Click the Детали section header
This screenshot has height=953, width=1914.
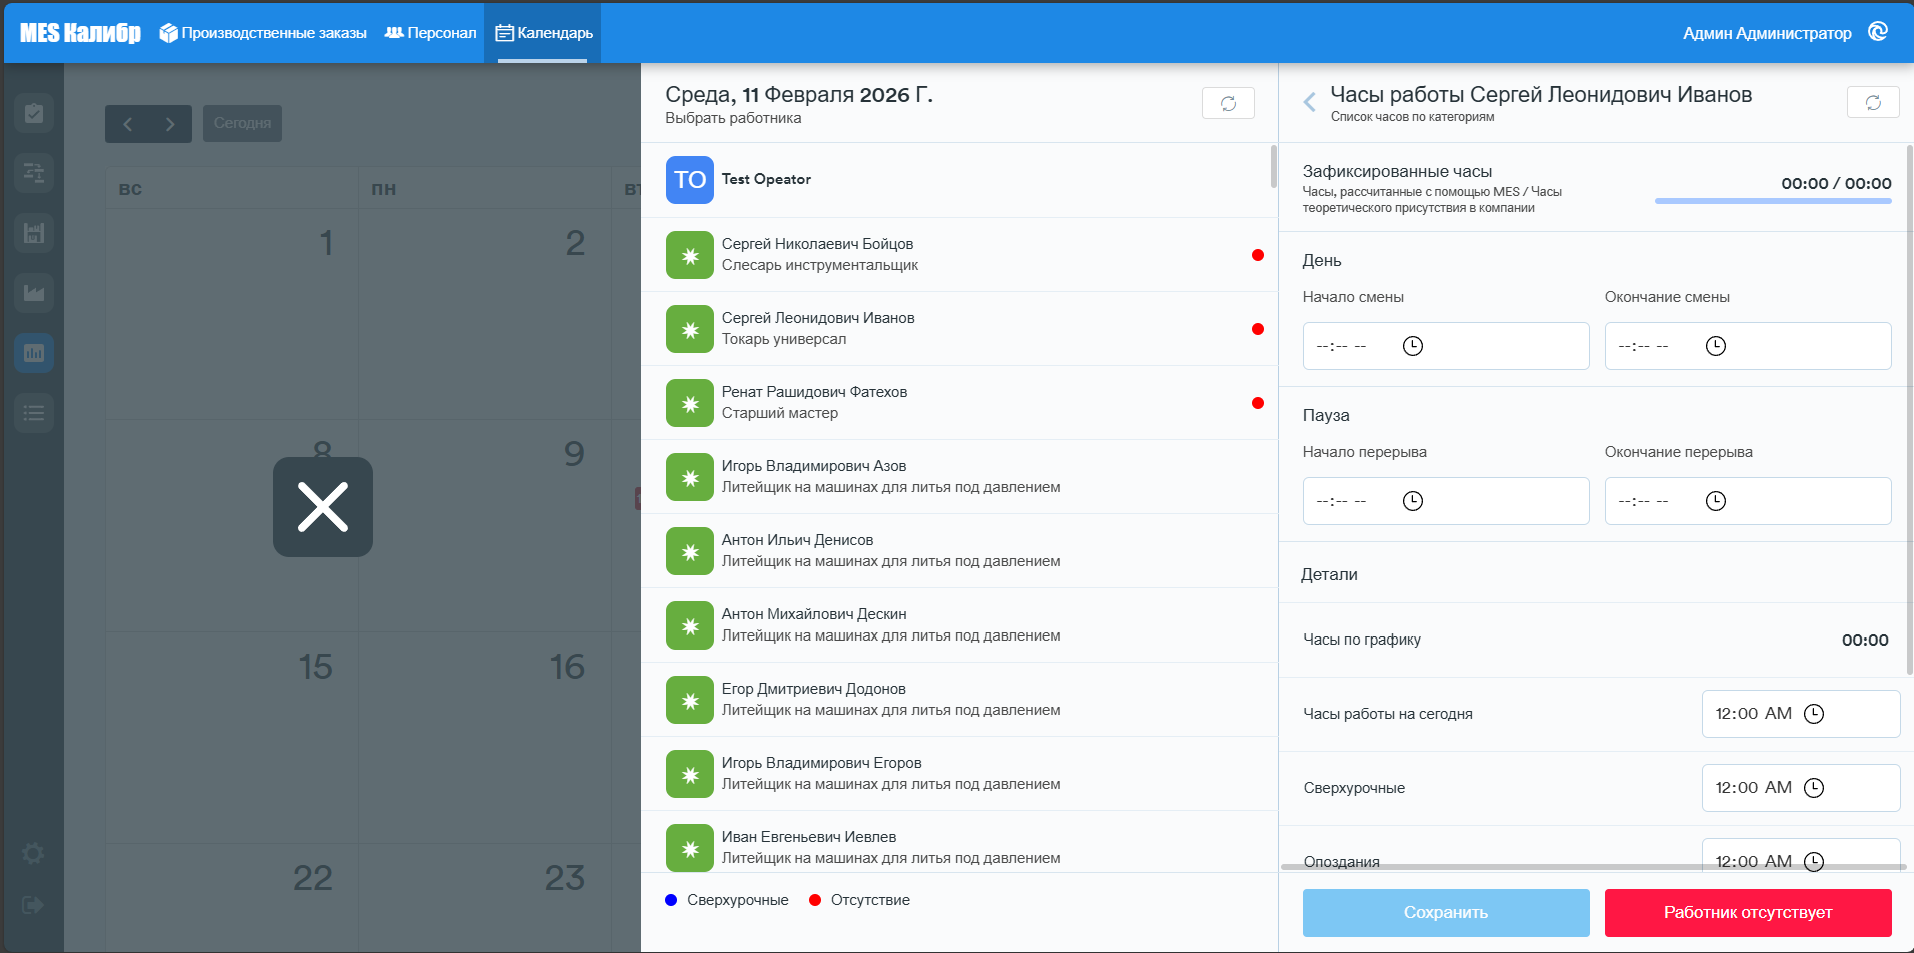[1329, 574]
